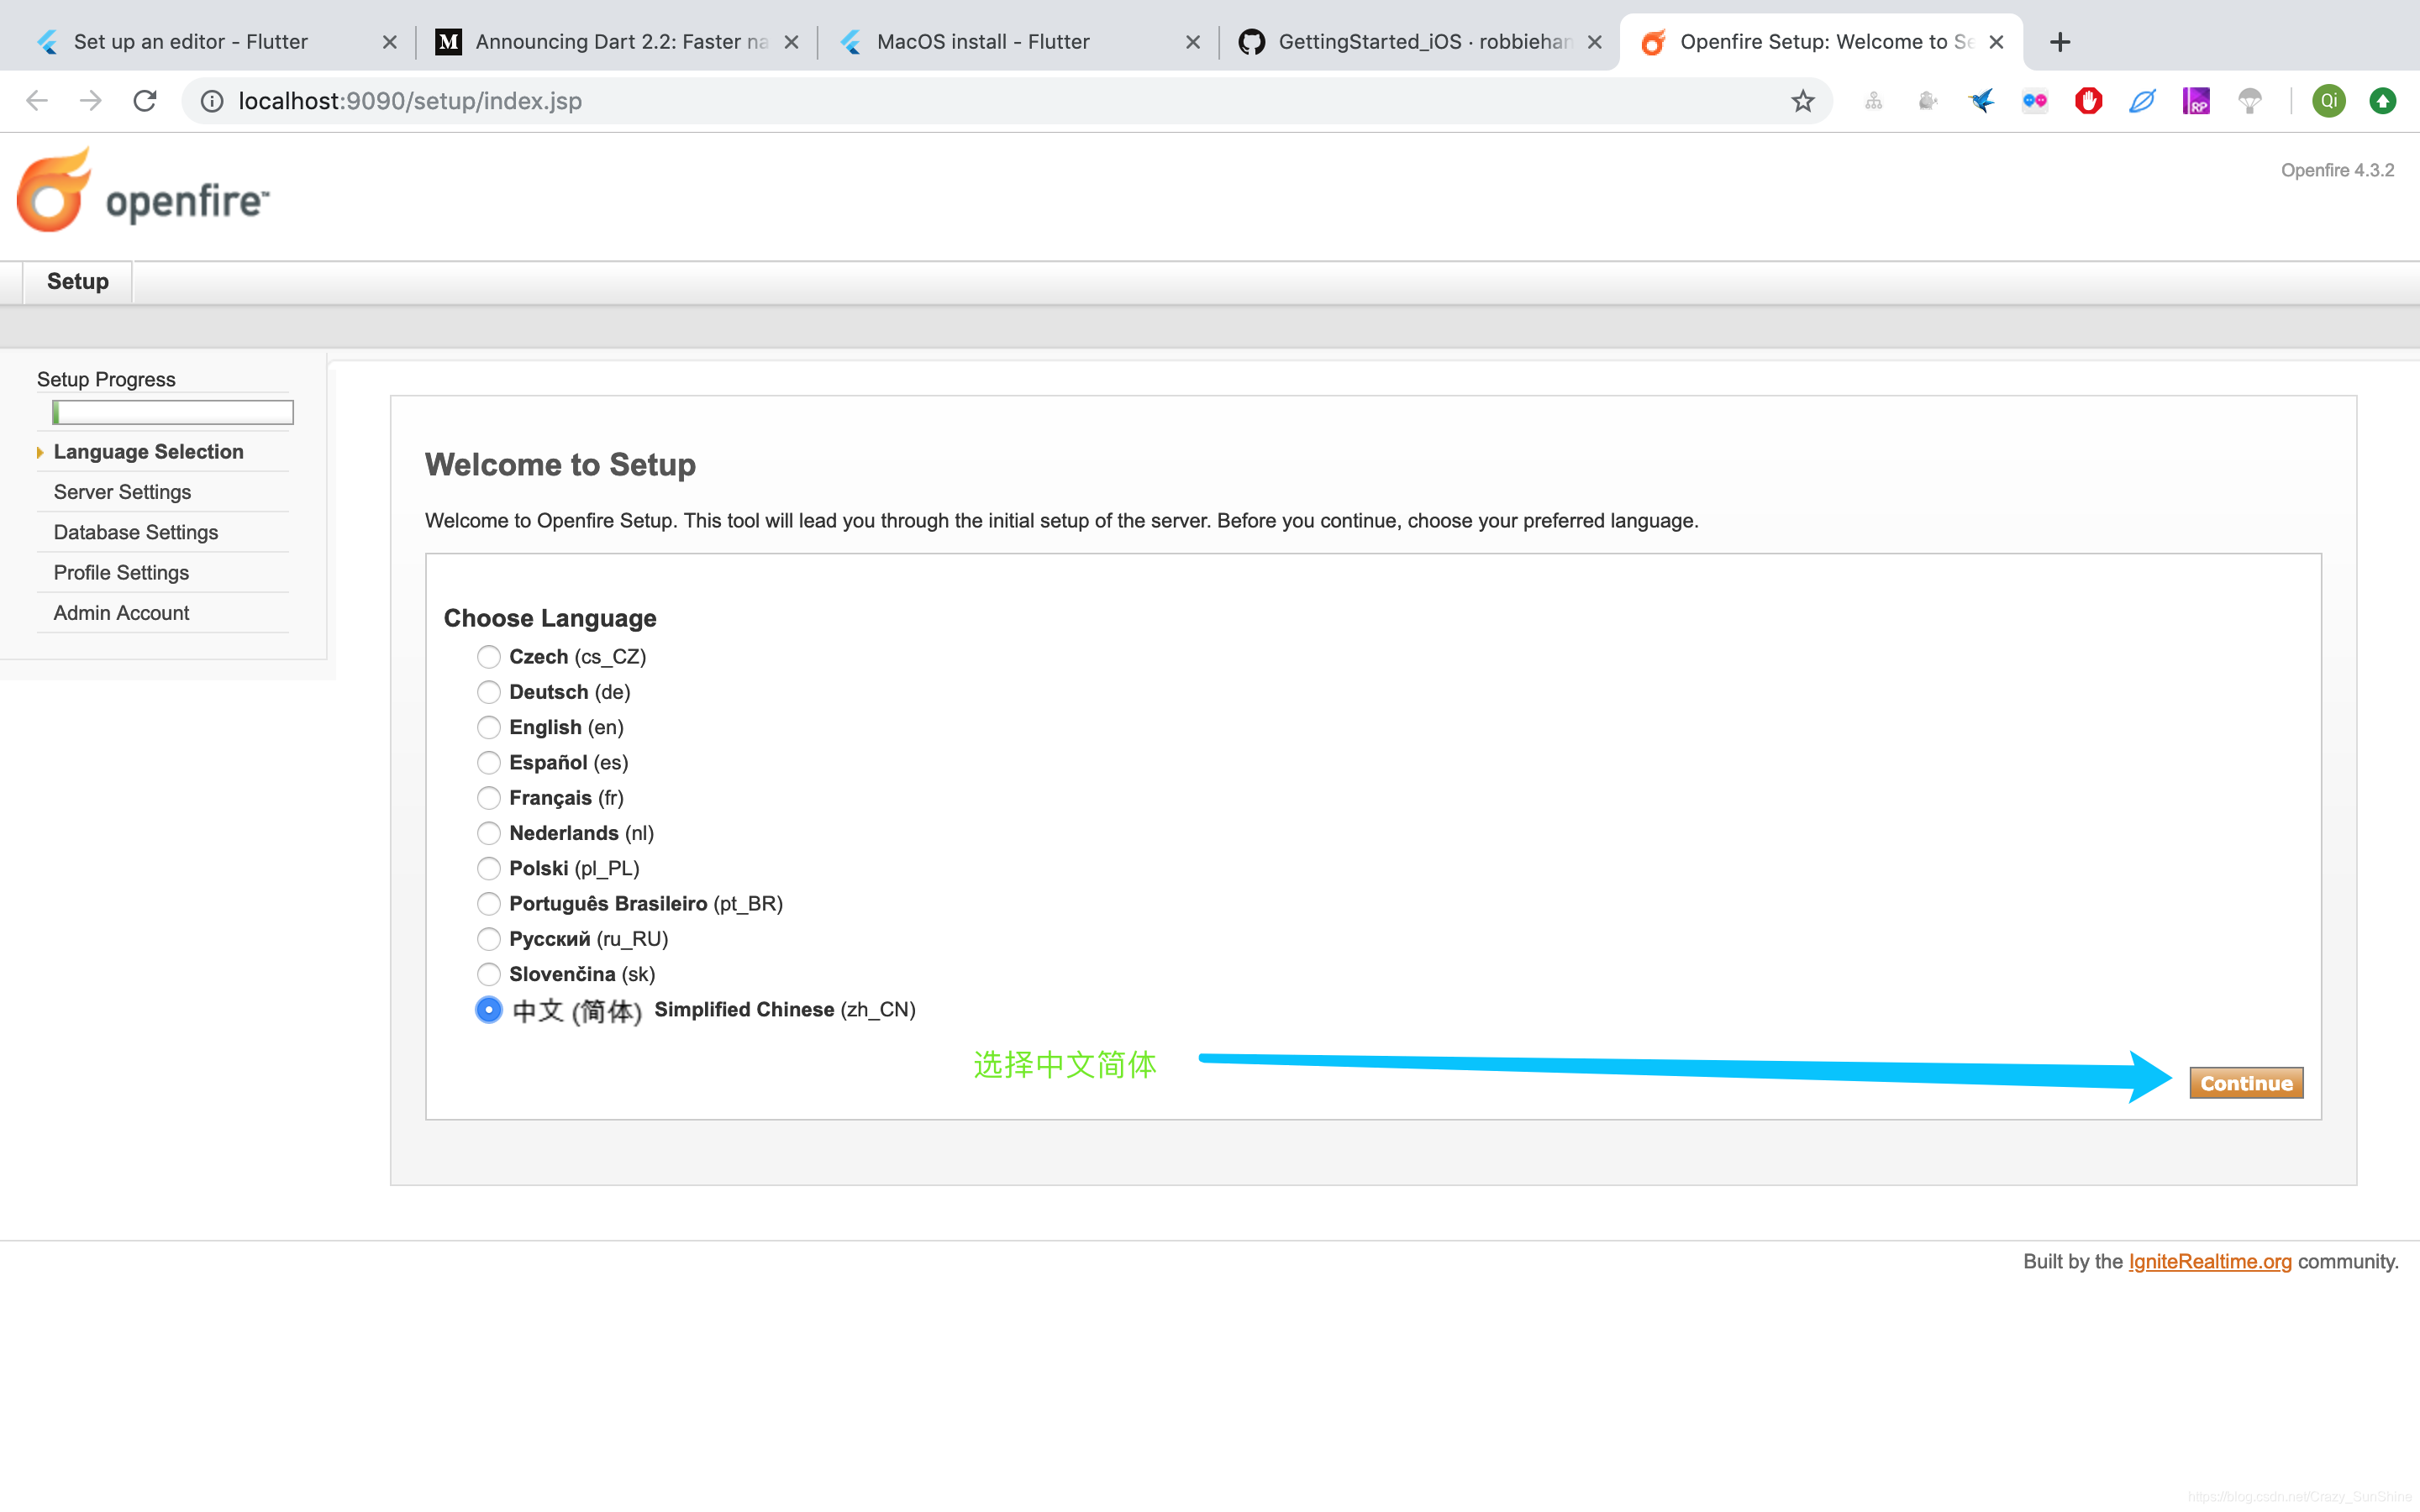Open the grey puzzle extension icon
The height and width of the screenshot is (1512, 2420).
[1928, 101]
